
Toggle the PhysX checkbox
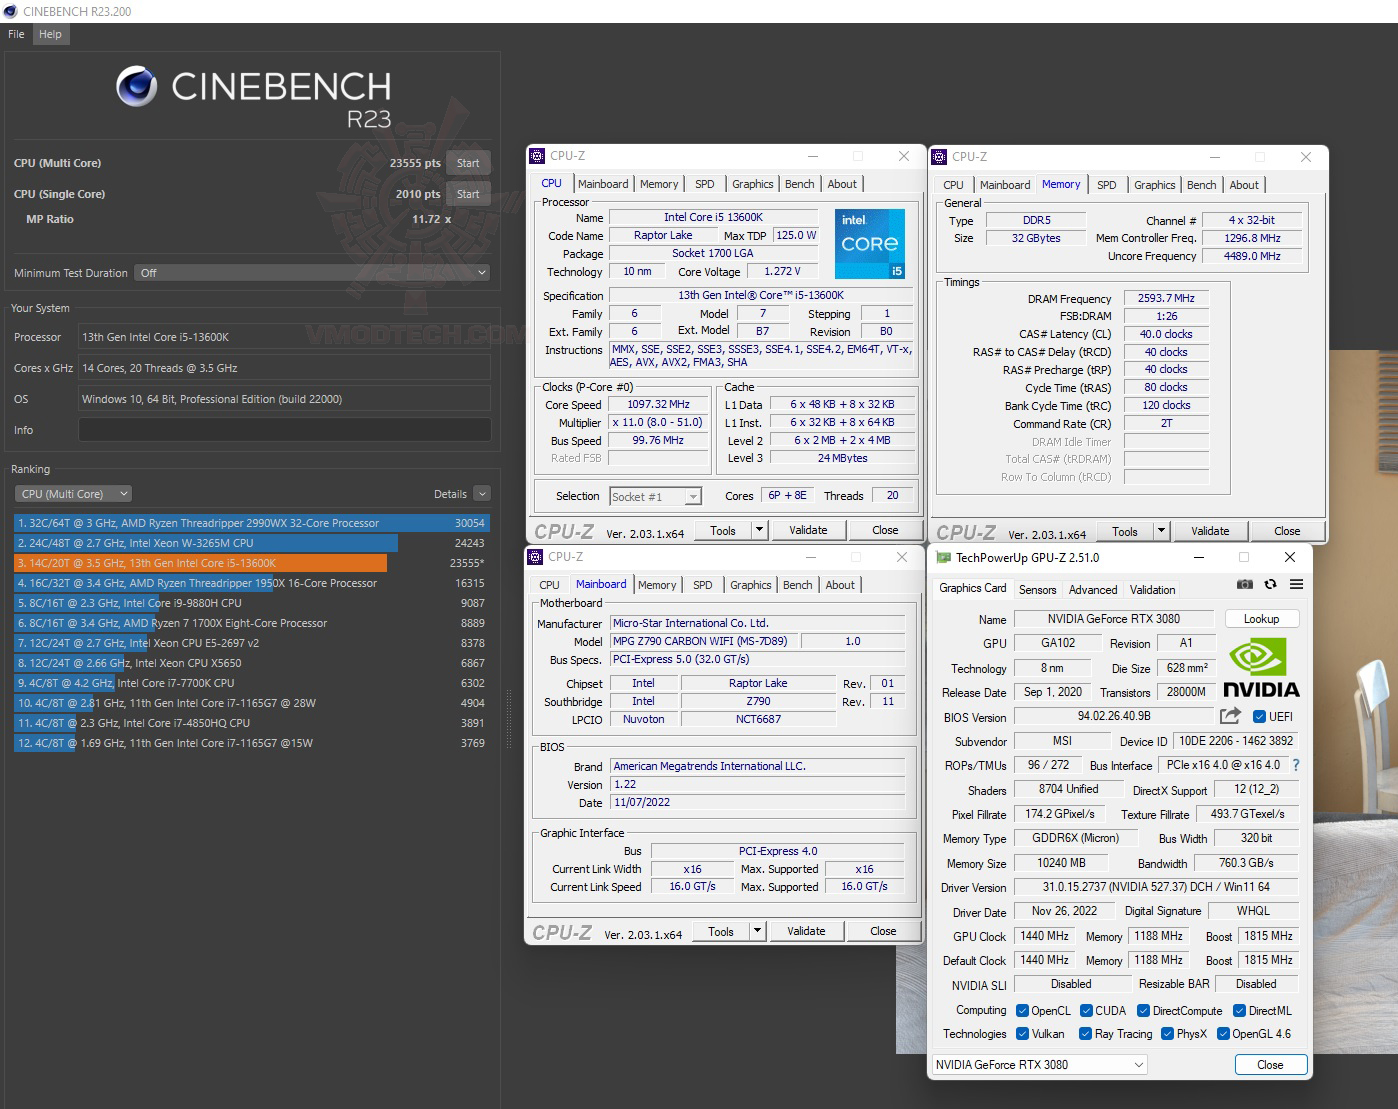tap(1167, 1034)
